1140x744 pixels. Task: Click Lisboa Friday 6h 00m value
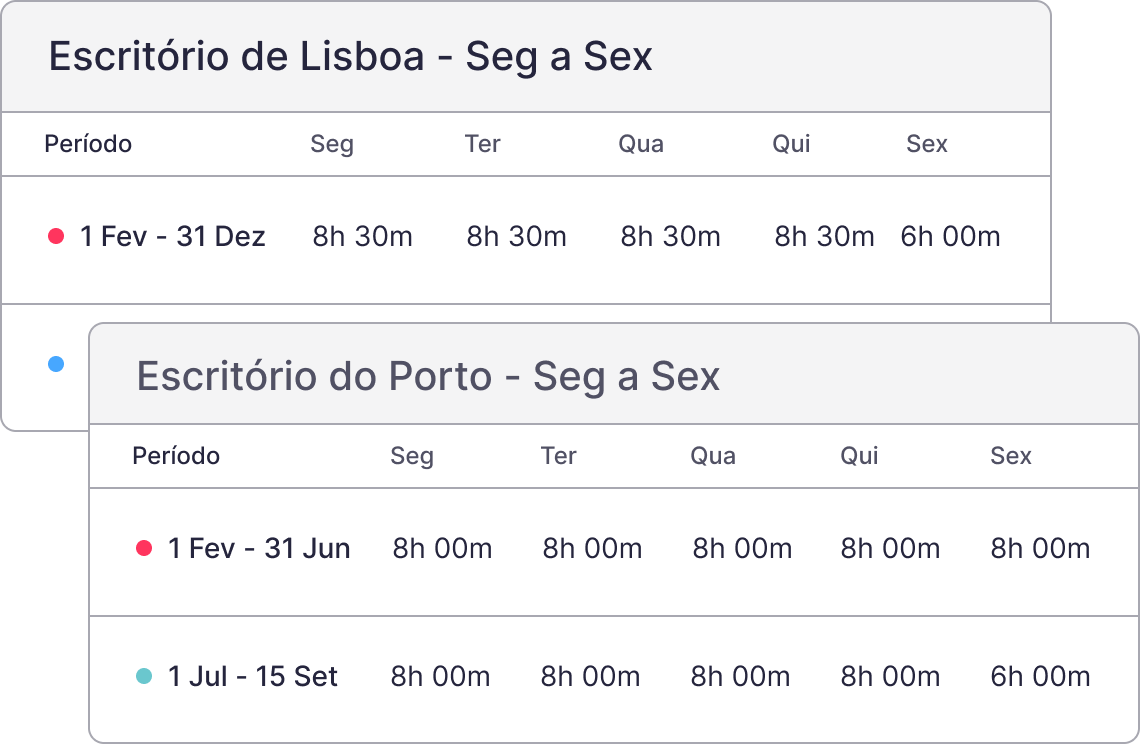950,236
